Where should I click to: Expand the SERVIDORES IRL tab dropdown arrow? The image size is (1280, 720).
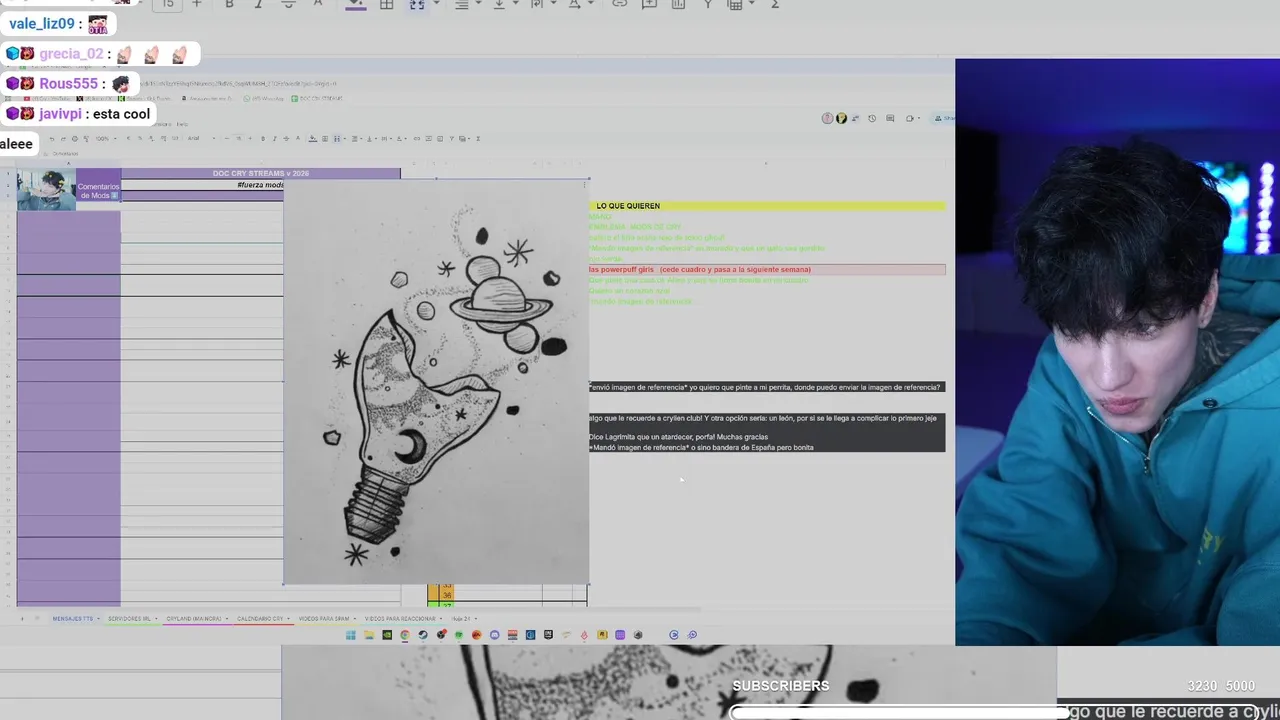point(156,619)
